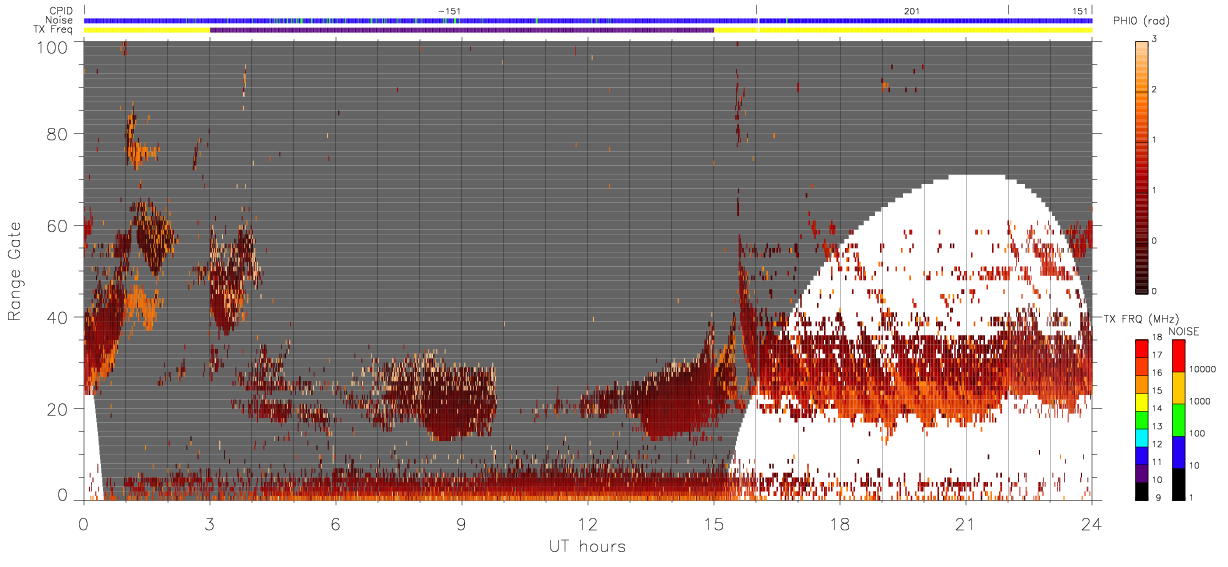Click the 2 label on PHI0 colorbar

tap(1156, 90)
